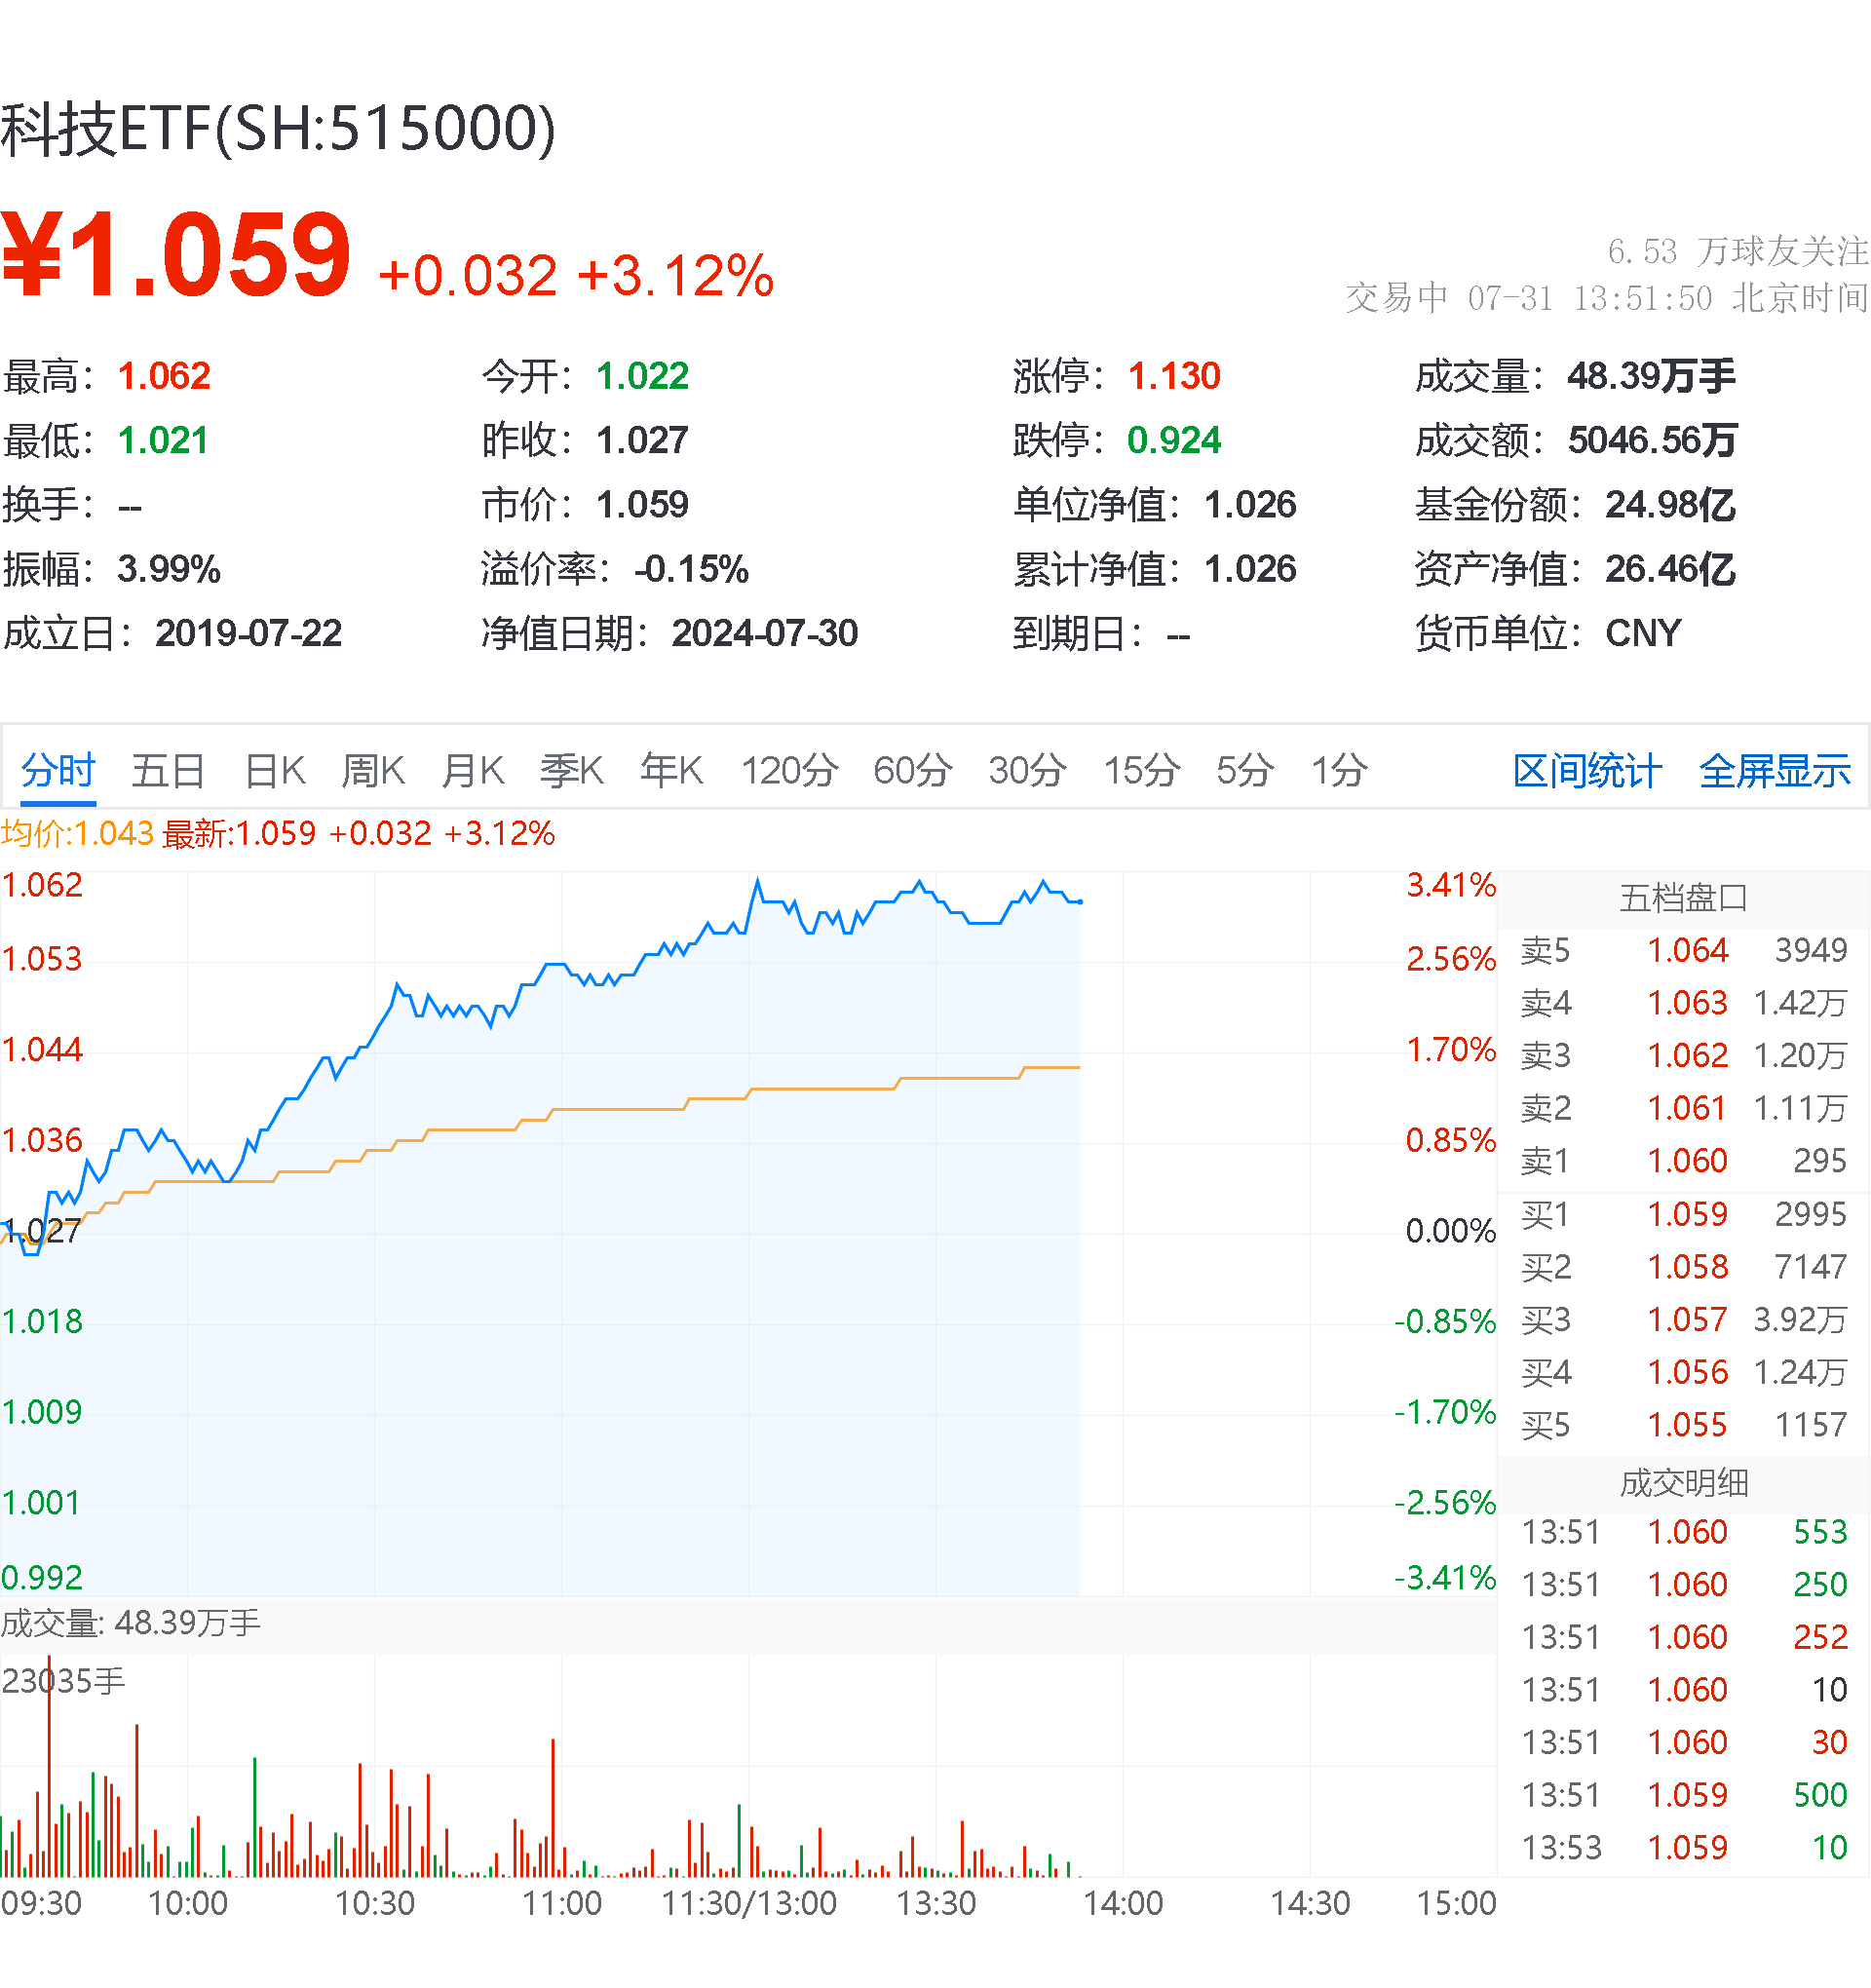Select the 卖5 row at 1.064
The height and width of the screenshot is (1988, 1871).
coord(1683,950)
